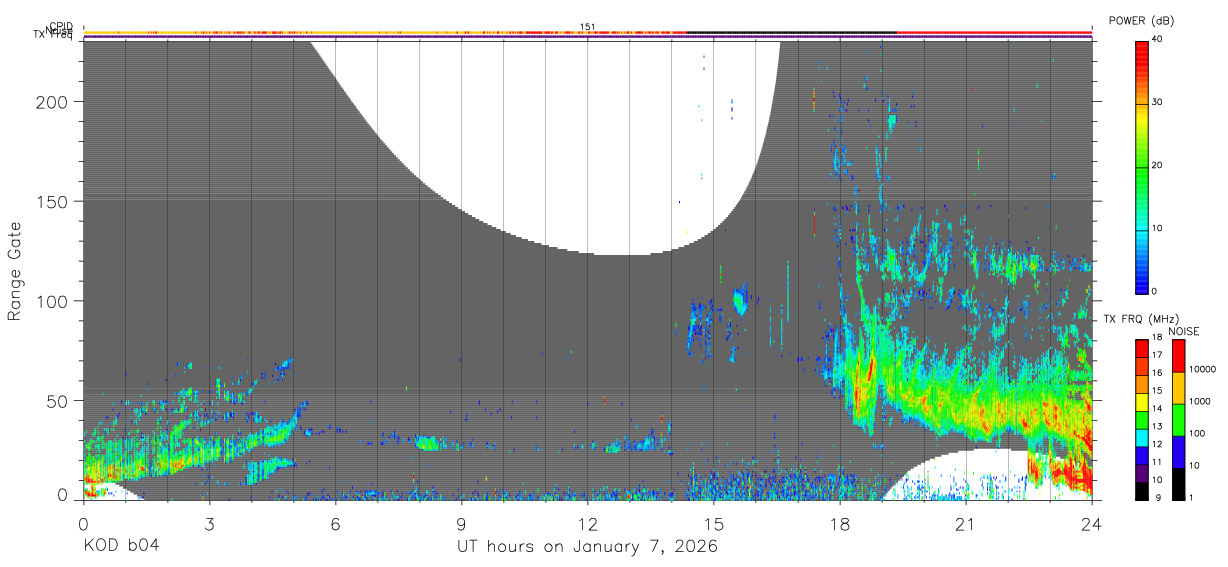The image size is (1228, 567).
Task: Click the KOD b04 radar beam label
Action: pyautogui.click(x=121, y=546)
